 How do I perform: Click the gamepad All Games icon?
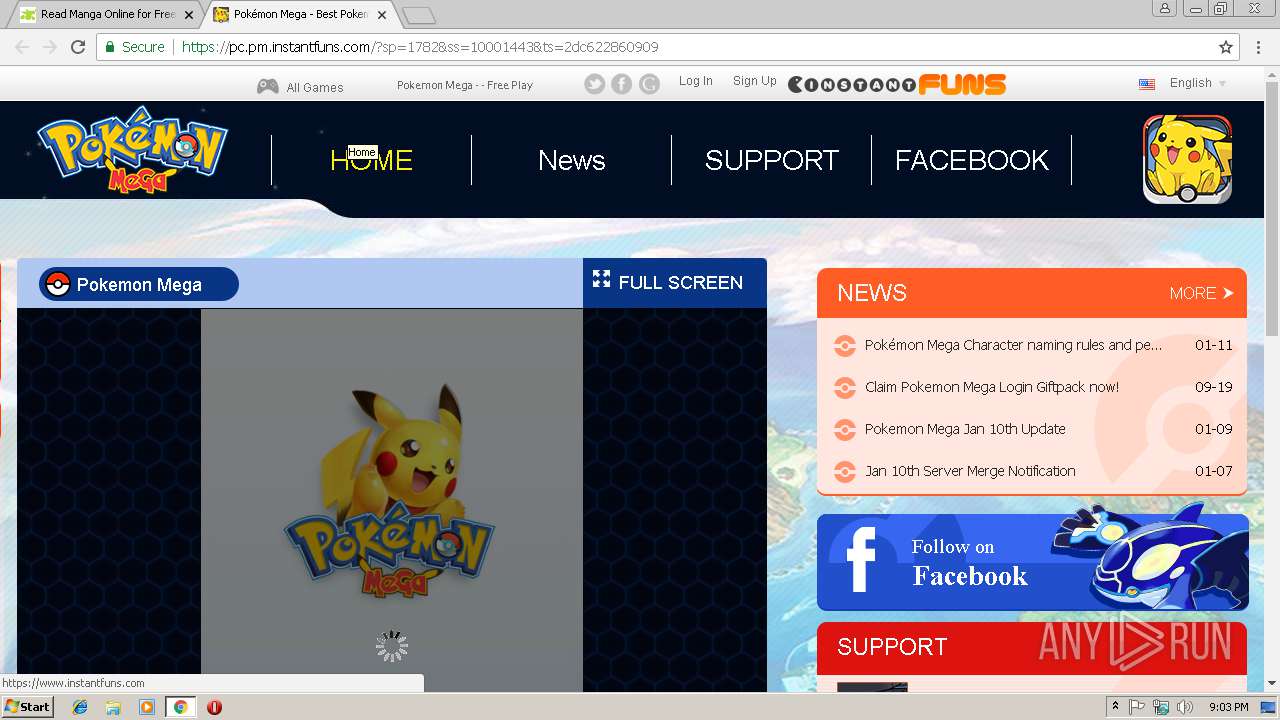click(268, 86)
